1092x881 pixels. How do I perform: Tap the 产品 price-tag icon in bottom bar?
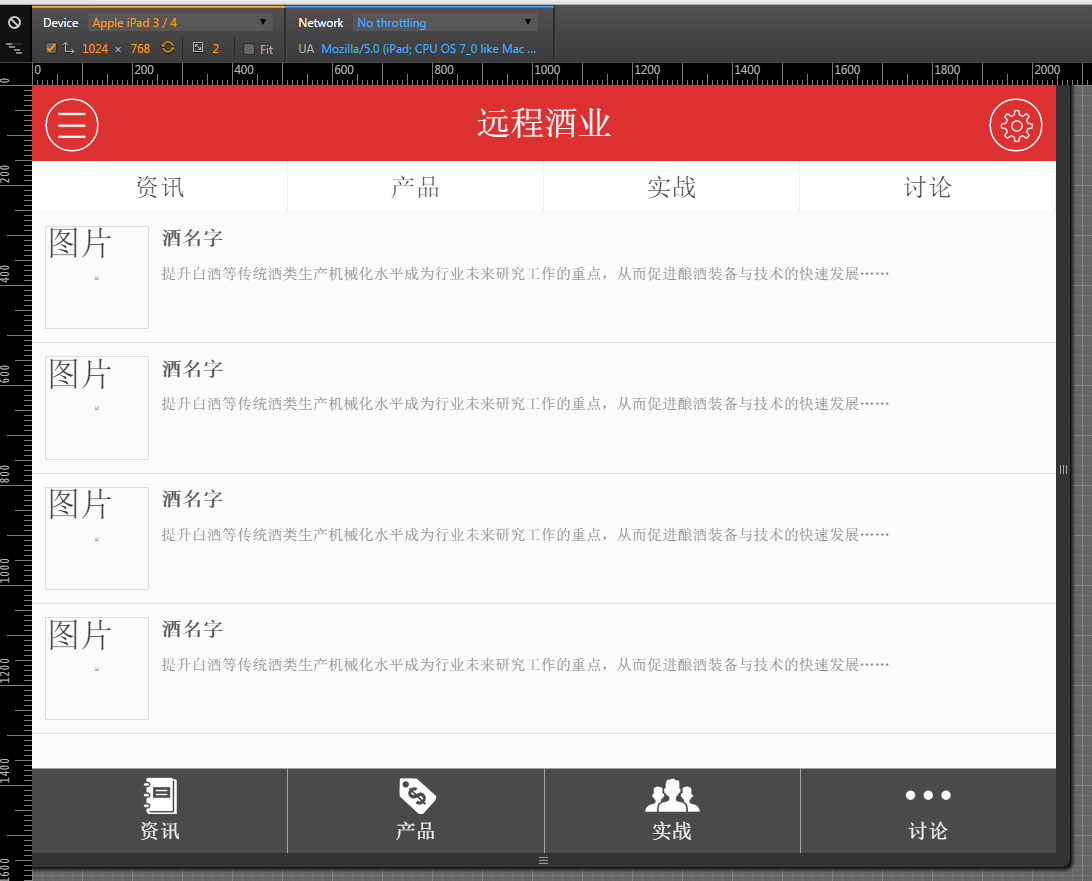pyautogui.click(x=415, y=796)
